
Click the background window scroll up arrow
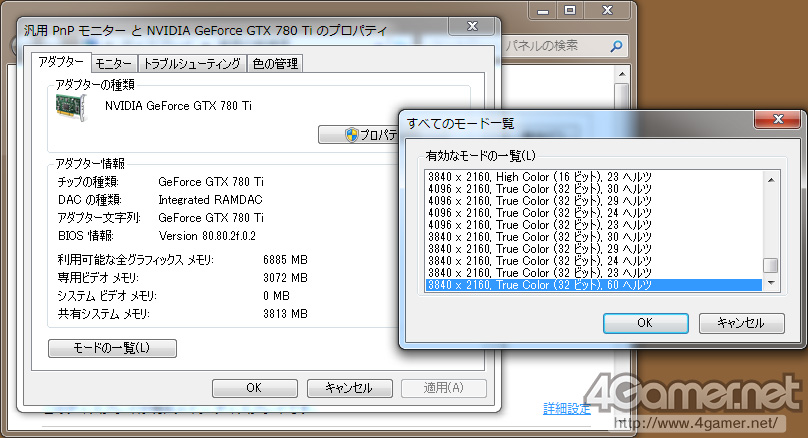pyautogui.click(x=622, y=75)
